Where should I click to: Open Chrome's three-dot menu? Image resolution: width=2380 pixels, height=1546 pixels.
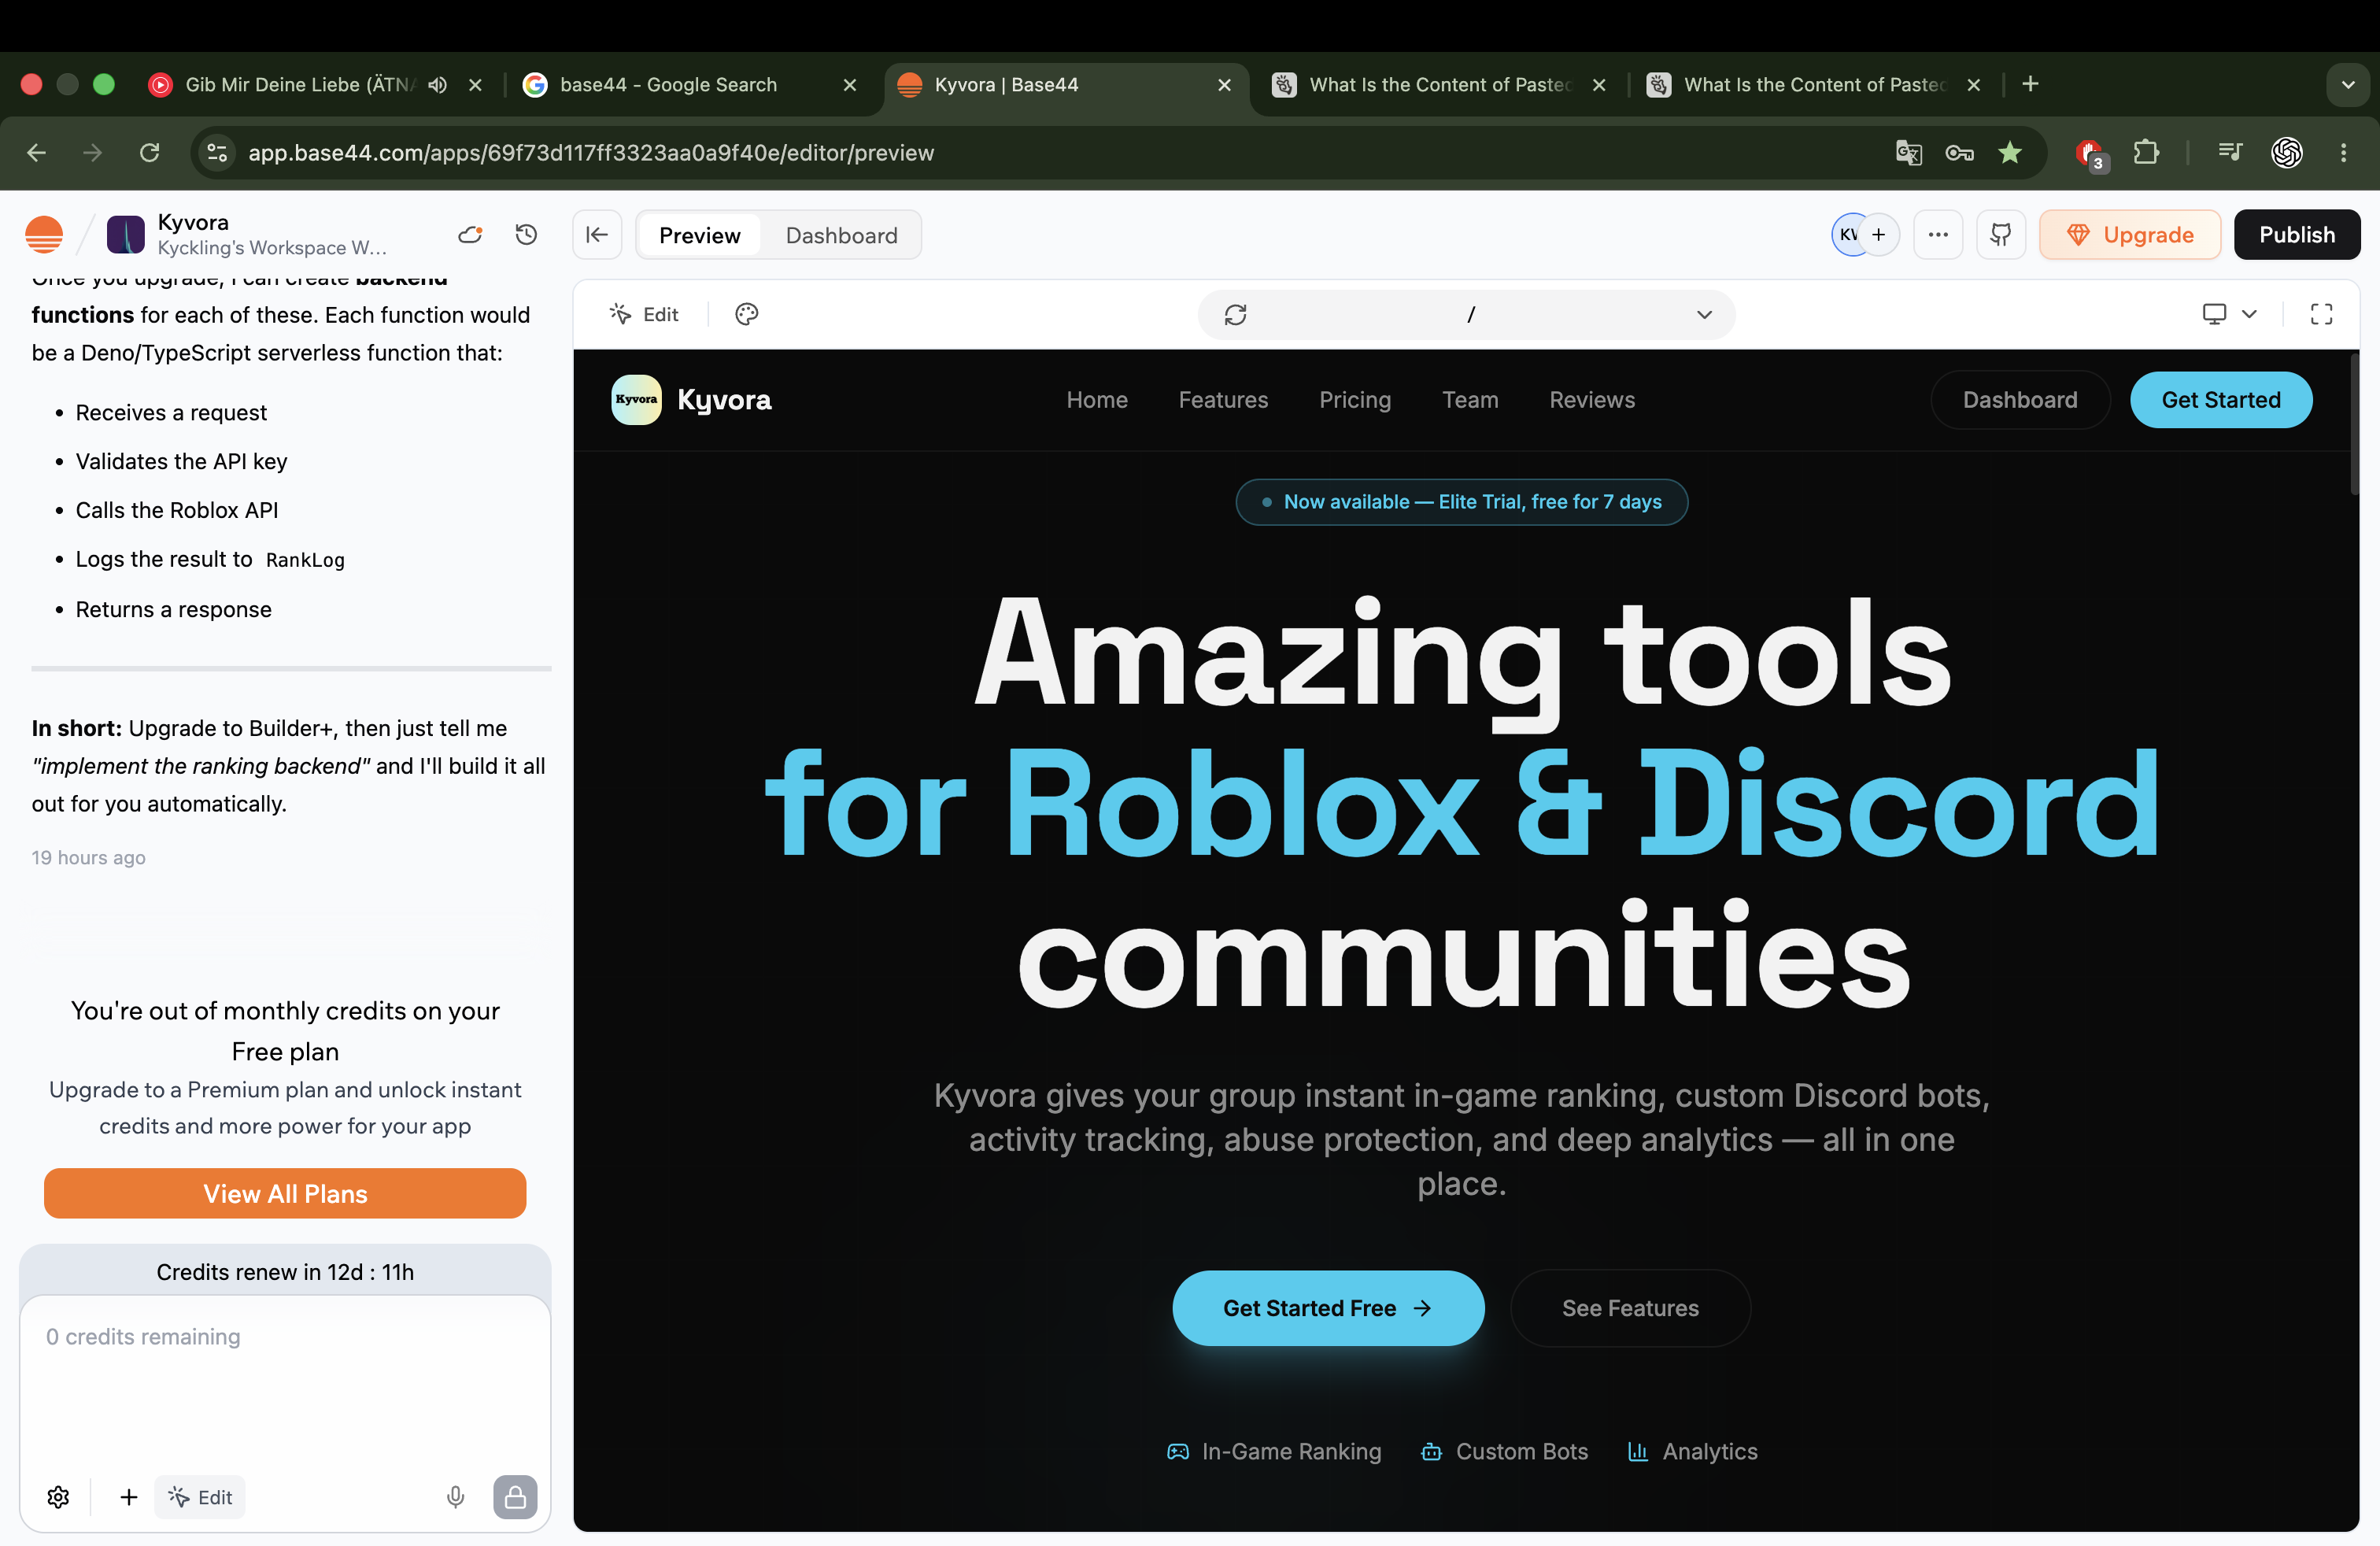tap(2344, 153)
